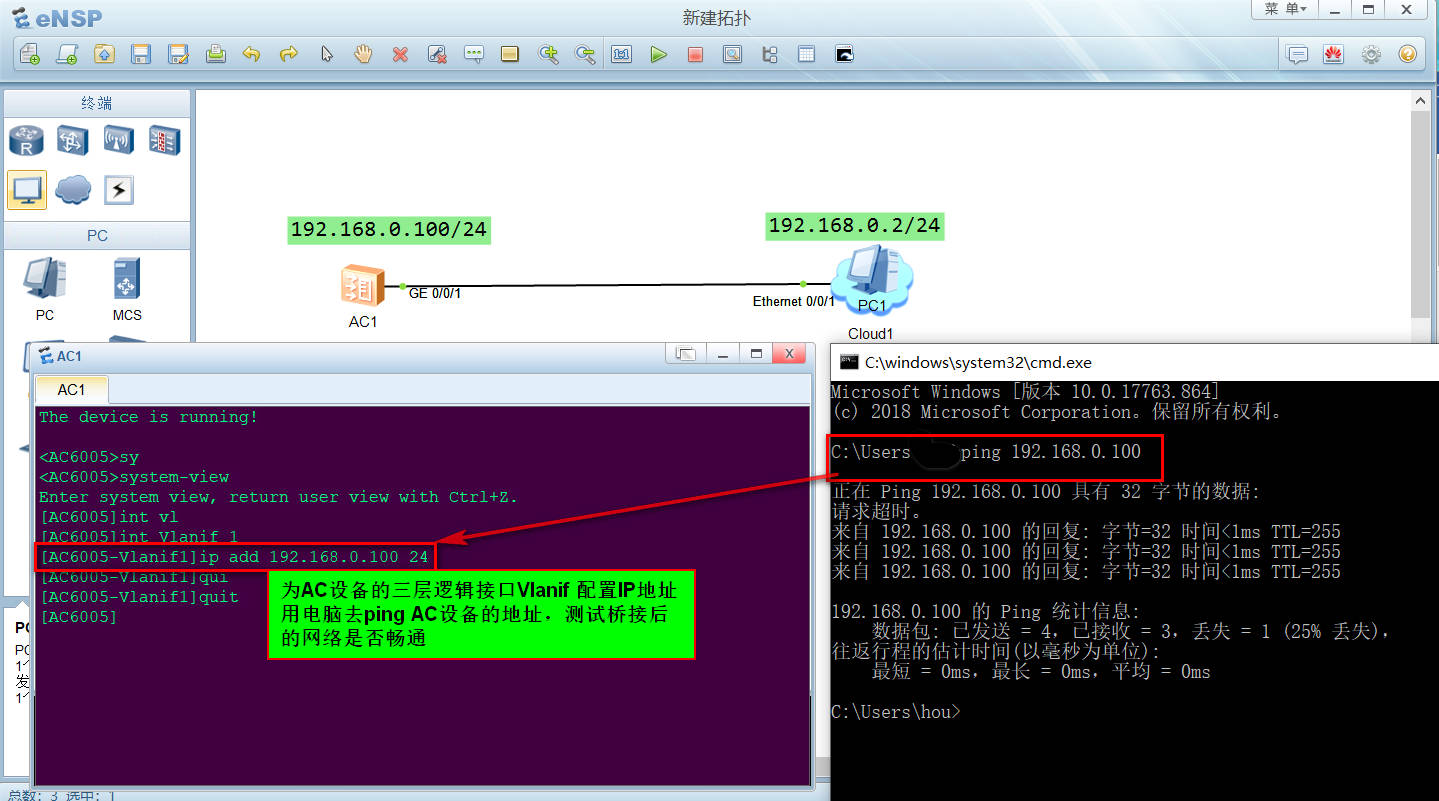Stop devices using the red stop icon
Viewport: 1439px width, 801px height.
(x=695, y=54)
